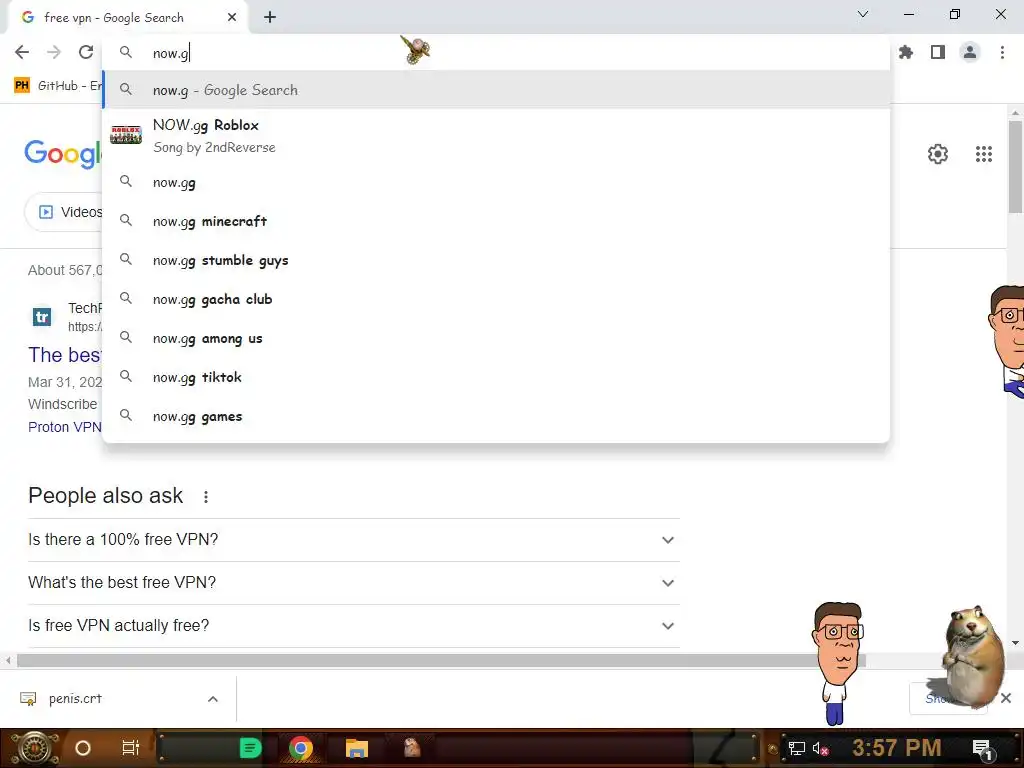Click the tr favicon of the search result
This screenshot has height=768, width=1024.
coord(42,317)
